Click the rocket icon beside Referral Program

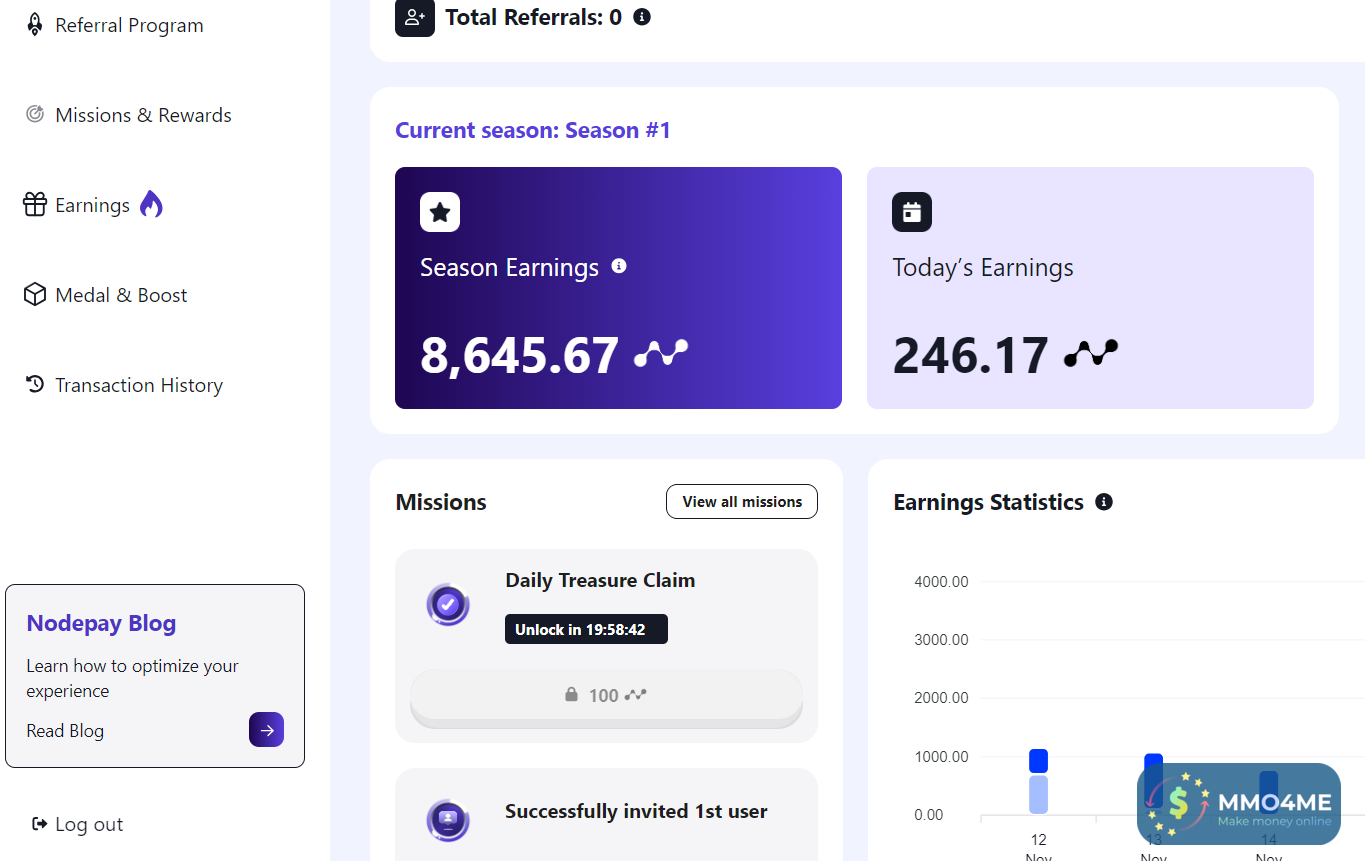point(35,25)
